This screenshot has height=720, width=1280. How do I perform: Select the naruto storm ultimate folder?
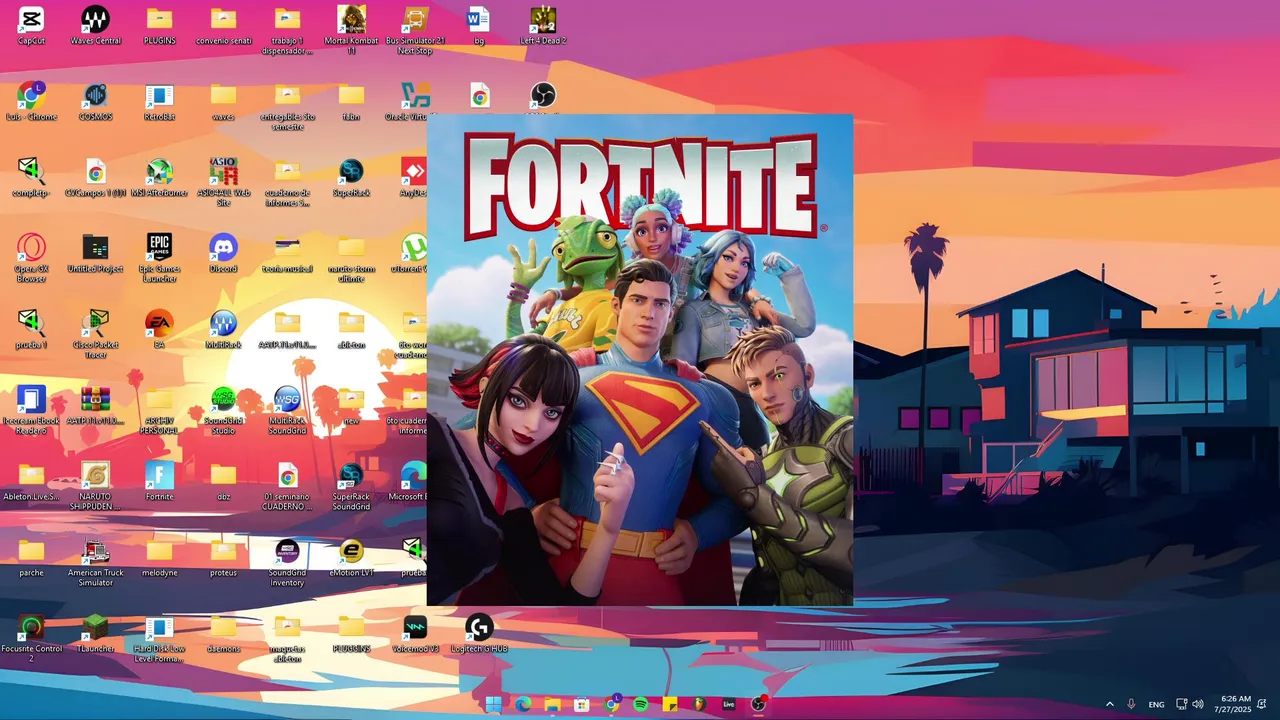(x=351, y=258)
